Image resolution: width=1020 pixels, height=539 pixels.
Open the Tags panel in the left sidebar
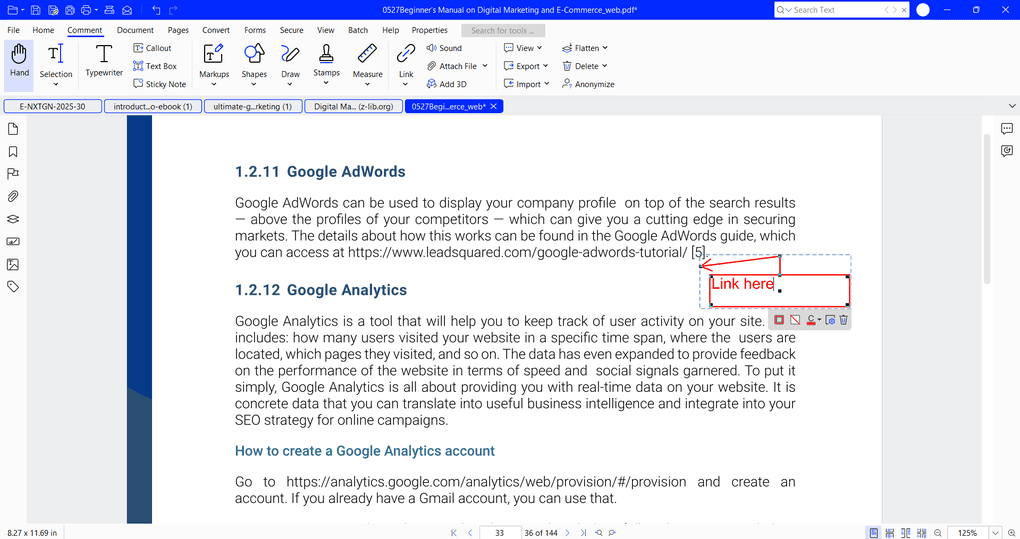tap(12, 286)
